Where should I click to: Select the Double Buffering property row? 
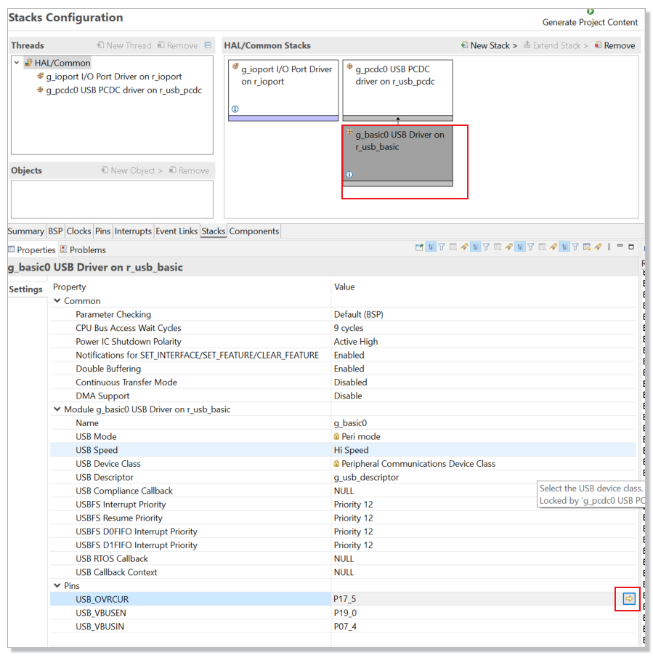pos(343,369)
